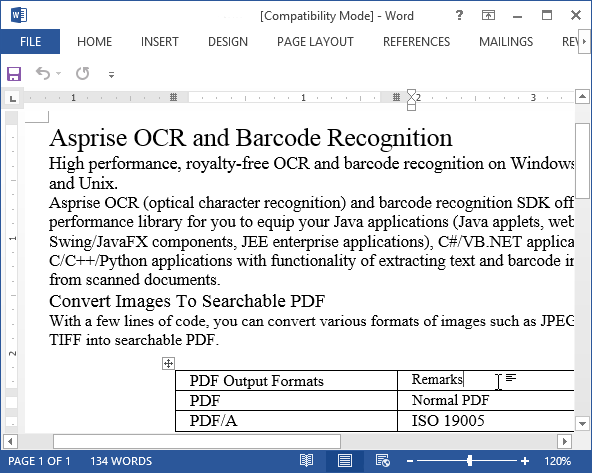
Task: Click the Word application icon in title bar
Action: [x=19, y=15]
